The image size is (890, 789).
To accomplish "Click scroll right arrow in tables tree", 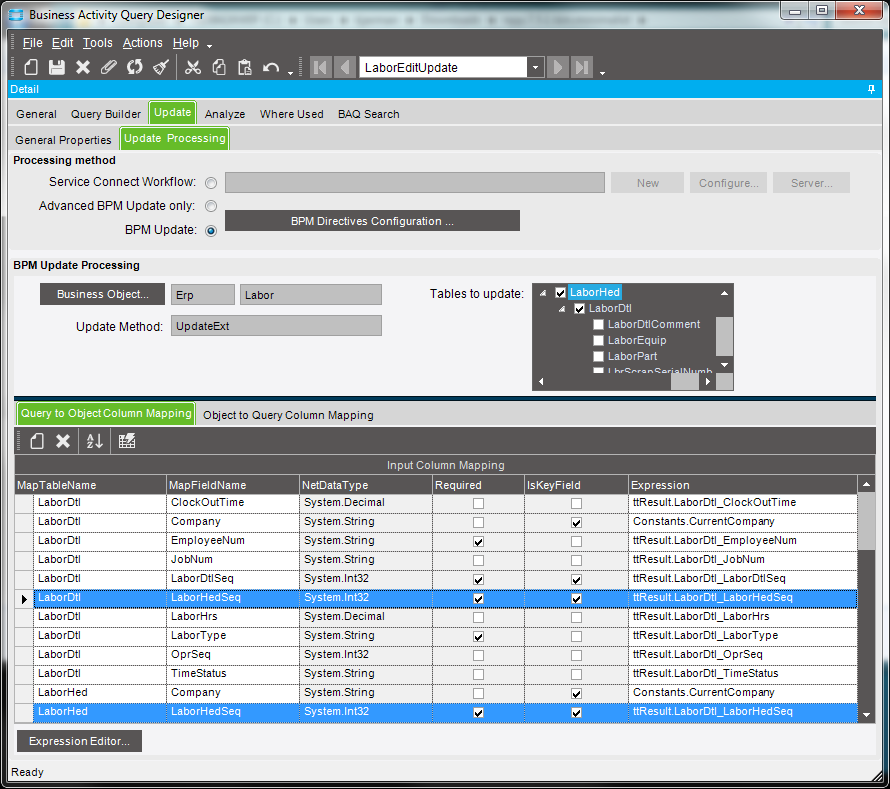I will pos(707,381).
